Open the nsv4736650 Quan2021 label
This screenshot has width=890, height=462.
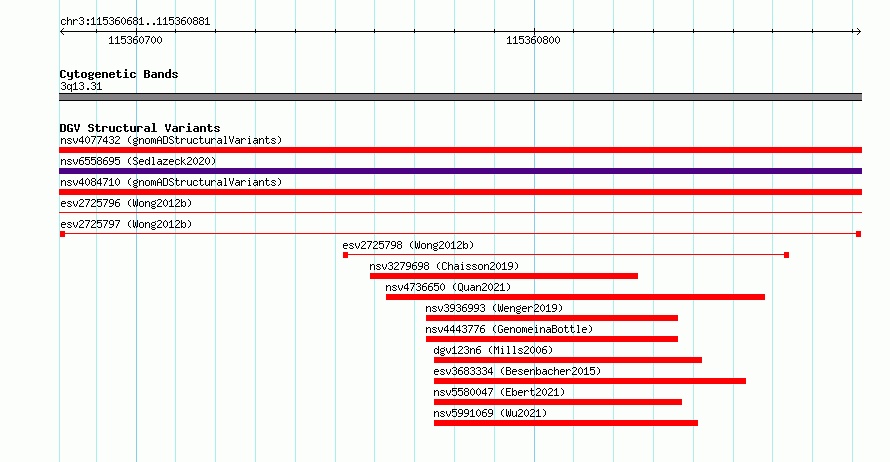click(448, 287)
